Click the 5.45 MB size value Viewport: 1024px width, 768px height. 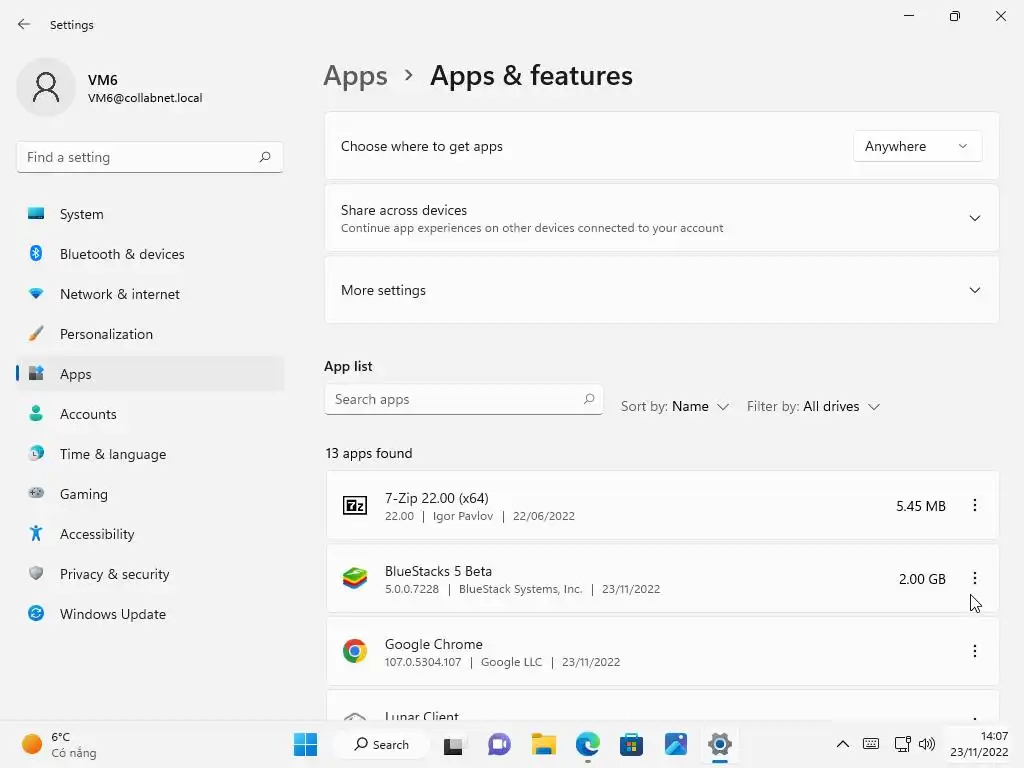point(921,506)
